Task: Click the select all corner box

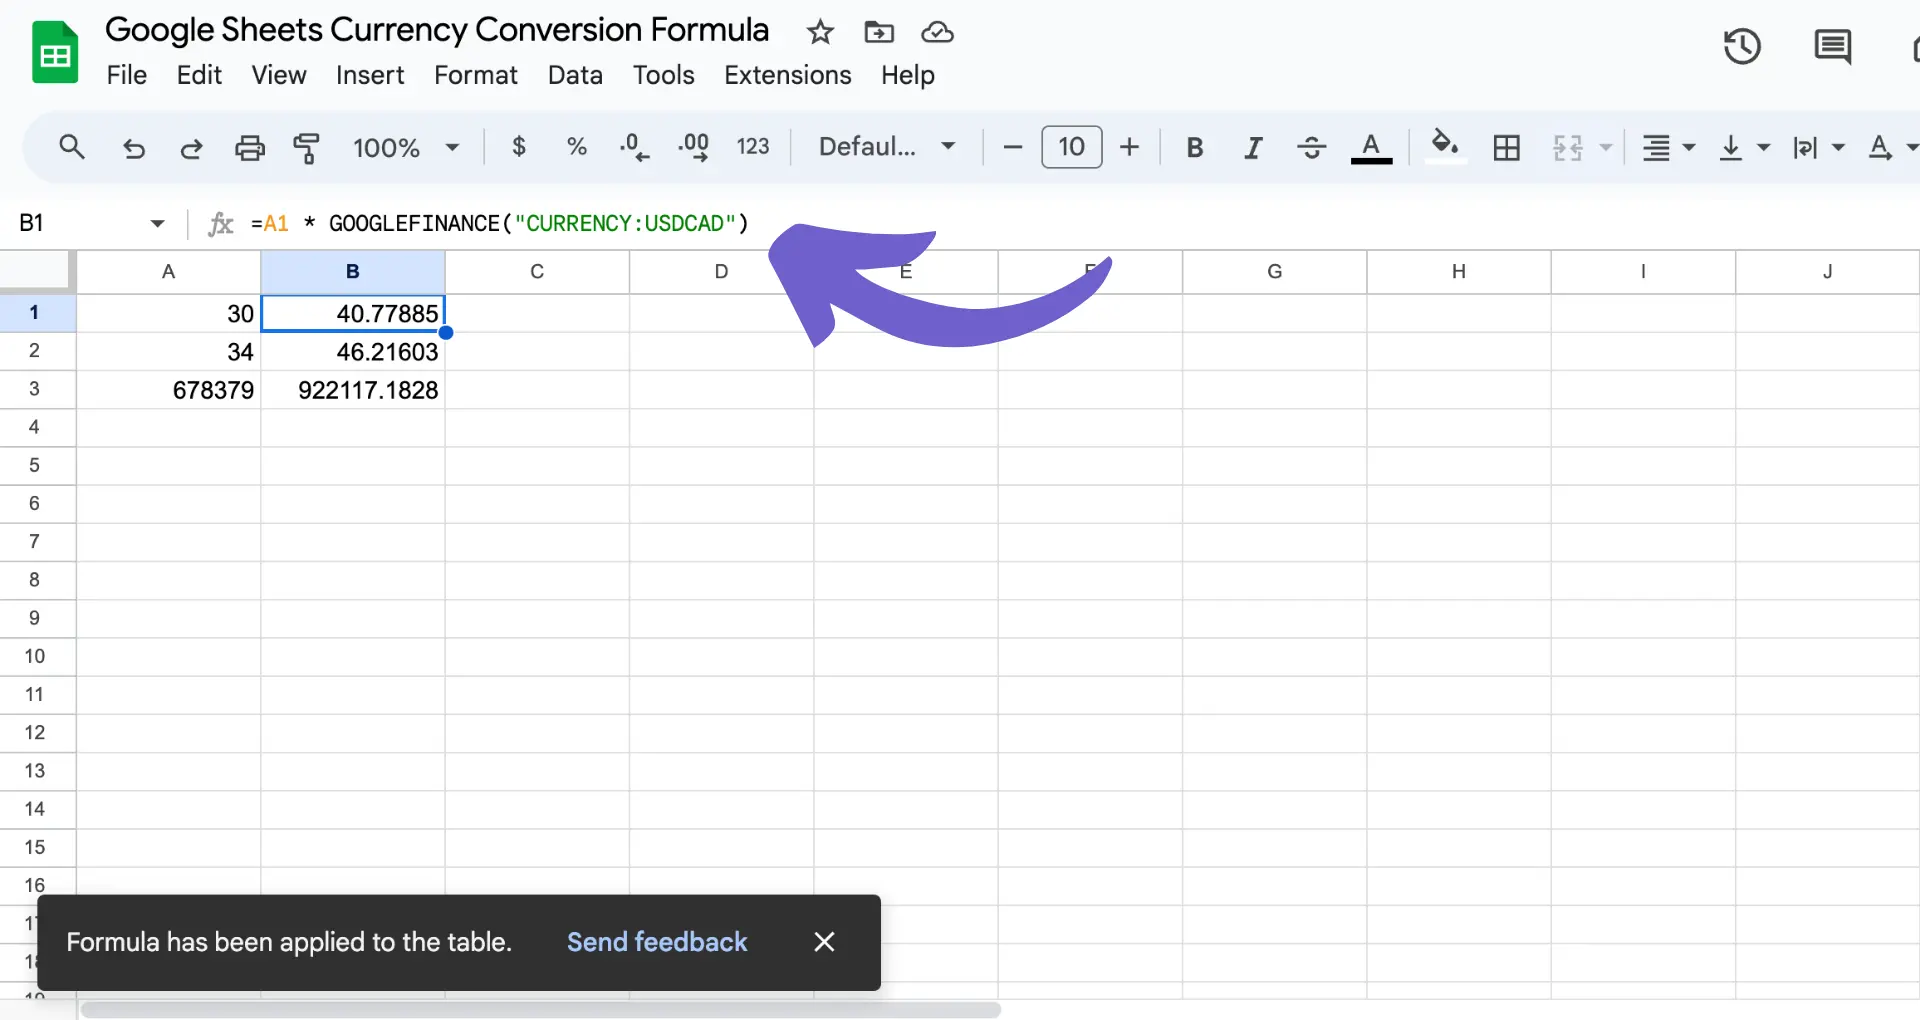Action: (37, 271)
